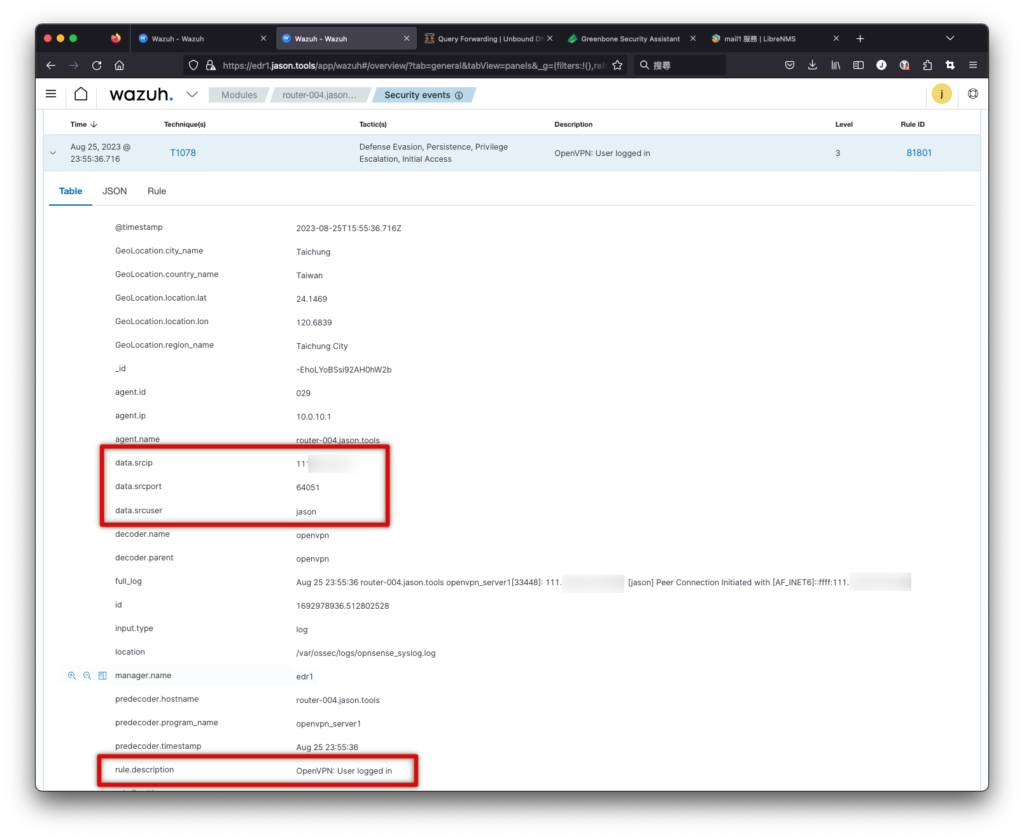Click the id value 1692978936.512802528
Image resolution: width=1024 pixels, height=838 pixels.
[343, 605]
